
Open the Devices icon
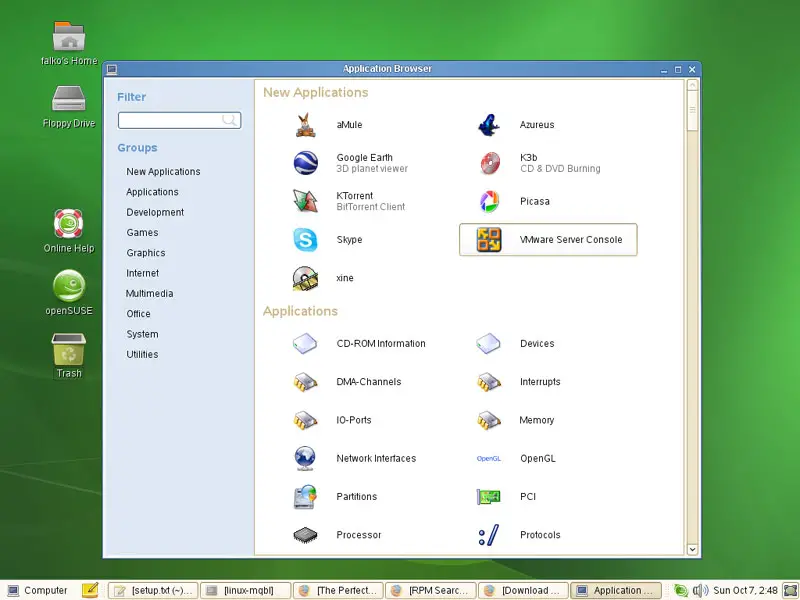click(488, 344)
